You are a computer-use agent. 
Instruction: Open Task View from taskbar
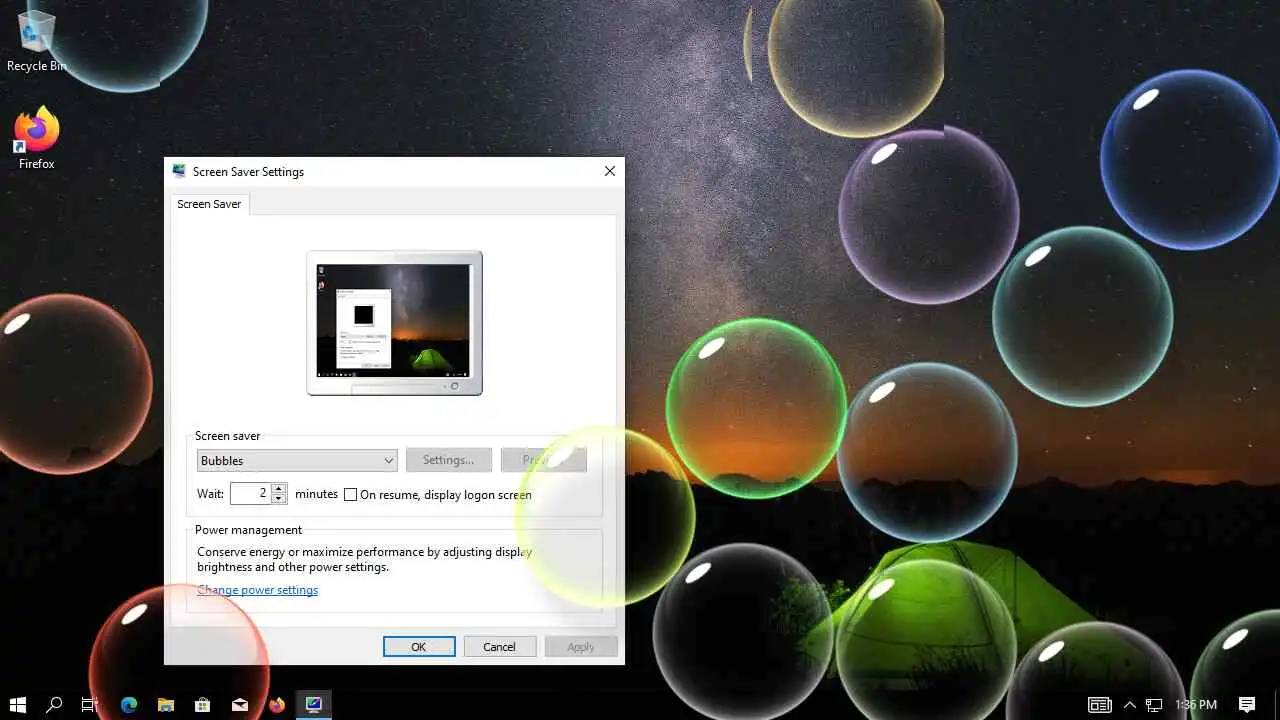[x=89, y=704]
